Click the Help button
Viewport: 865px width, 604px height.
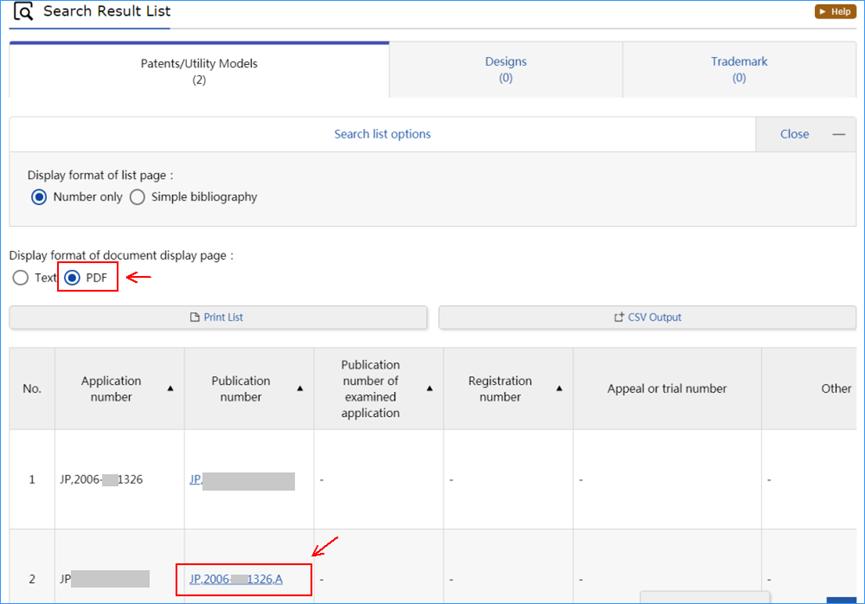click(835, 12)
